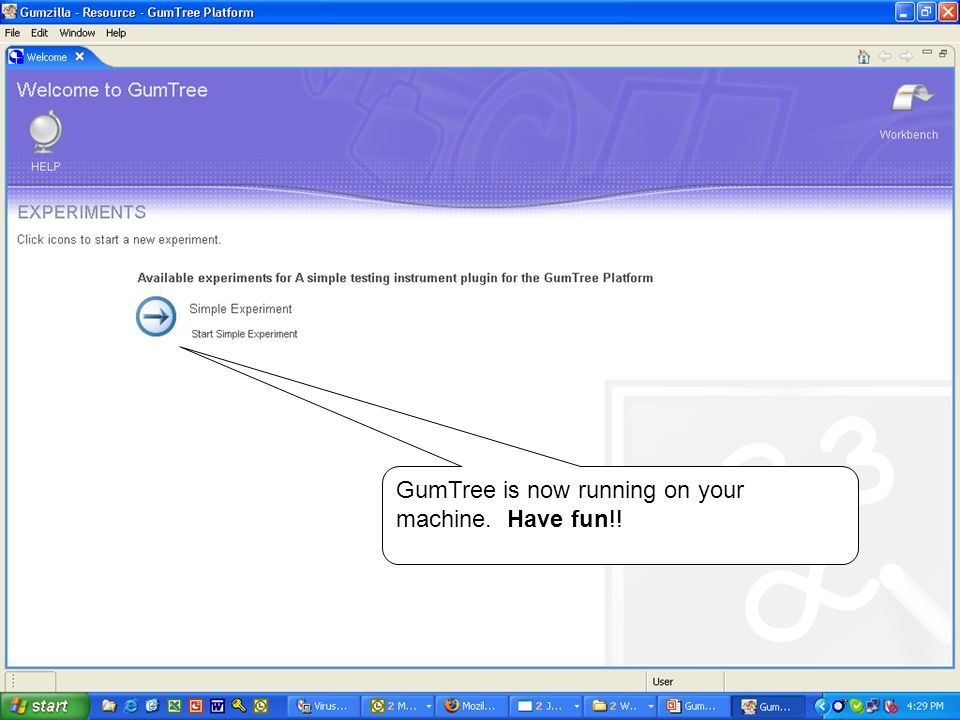Switch to the Virus taskbar window
The height and width of the screenshot is (720, 960).
point(323,707)
